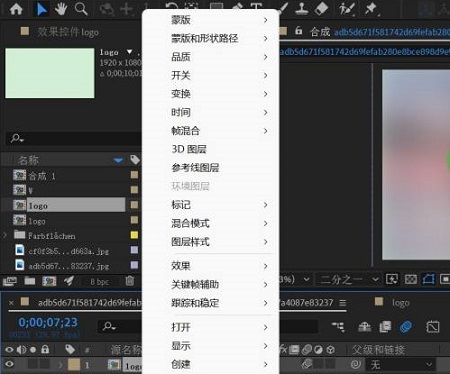Open the viewer zoom percentage dropdown arrow
This screenshot has width=450, height=374.
pos(306,279)
